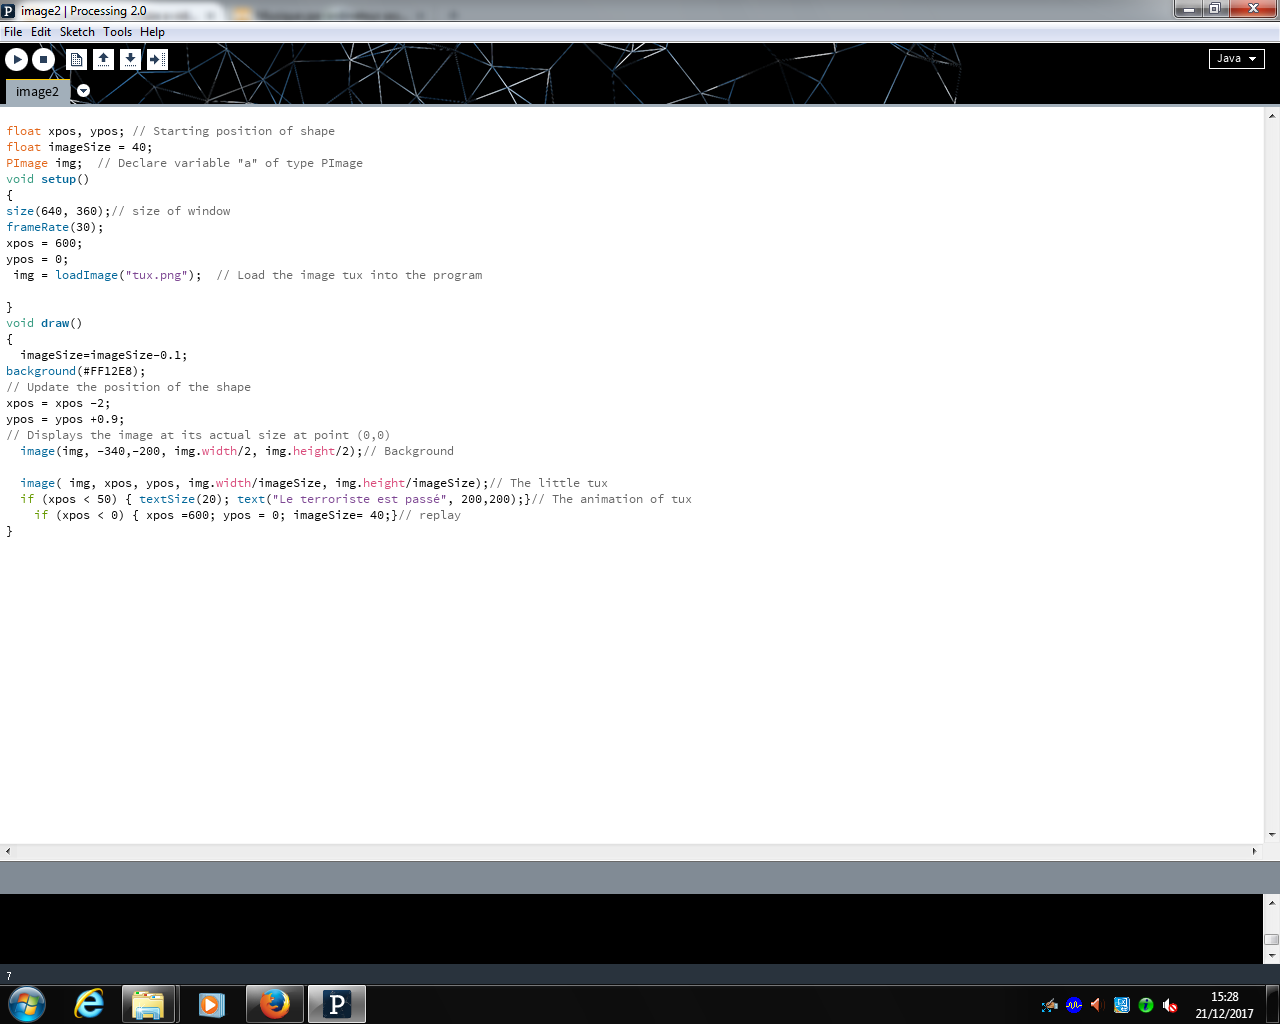Click the Windows Start button
The height and width of the screenshot is (1024, 1280).
(26, 1004)
